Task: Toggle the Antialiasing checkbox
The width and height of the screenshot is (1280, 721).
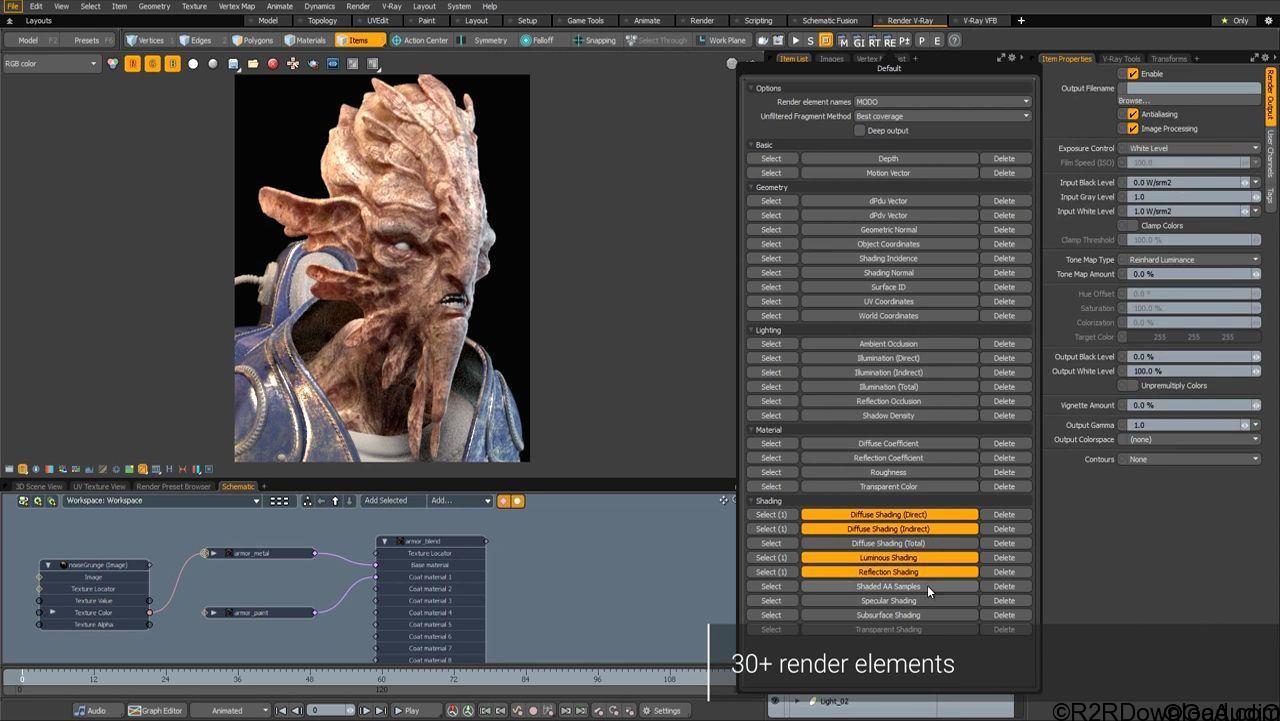Action: (x=1133, y=114)
